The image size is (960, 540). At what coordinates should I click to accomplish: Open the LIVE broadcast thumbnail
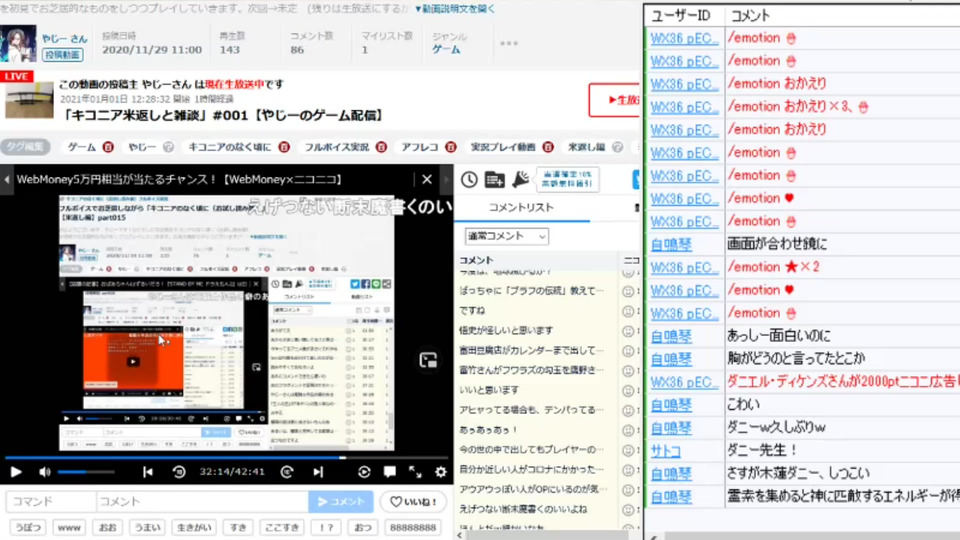[29, 100]
